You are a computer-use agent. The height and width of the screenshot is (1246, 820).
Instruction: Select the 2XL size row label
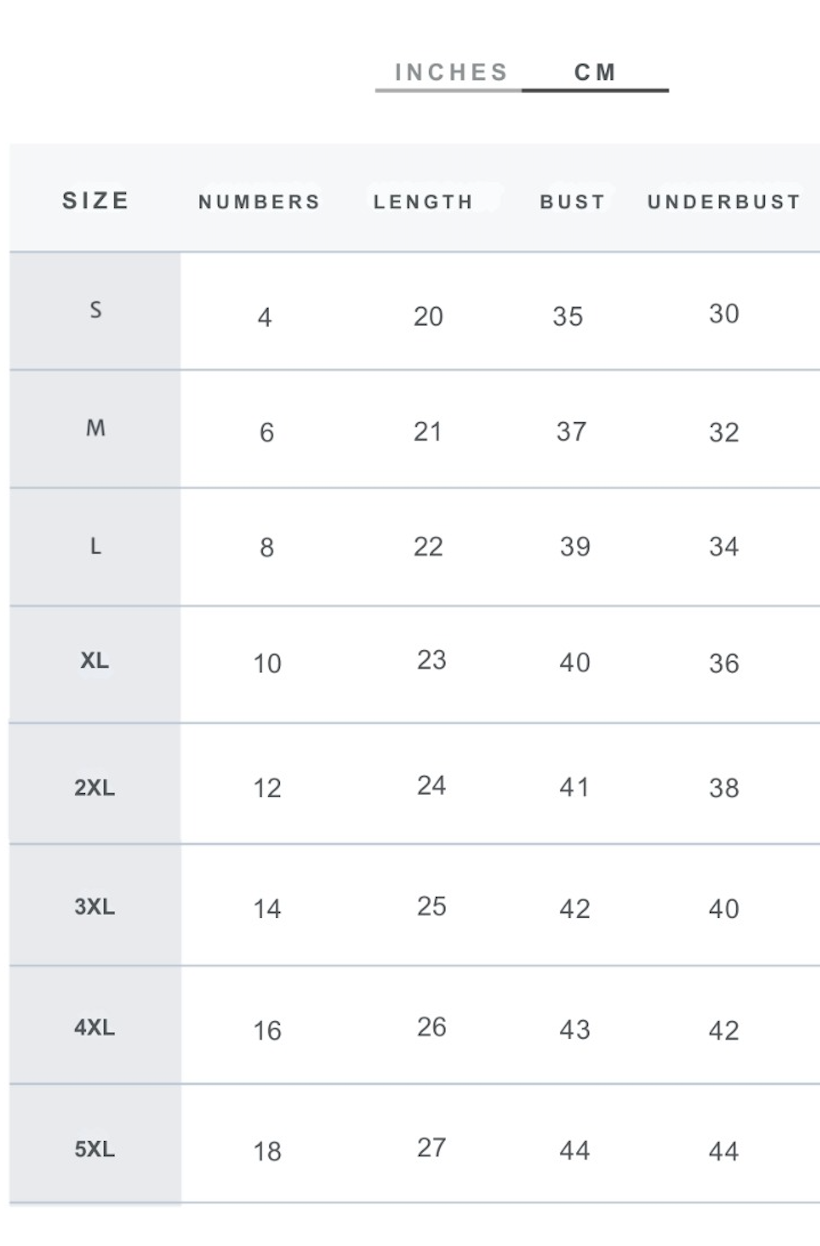pos(95,788)
